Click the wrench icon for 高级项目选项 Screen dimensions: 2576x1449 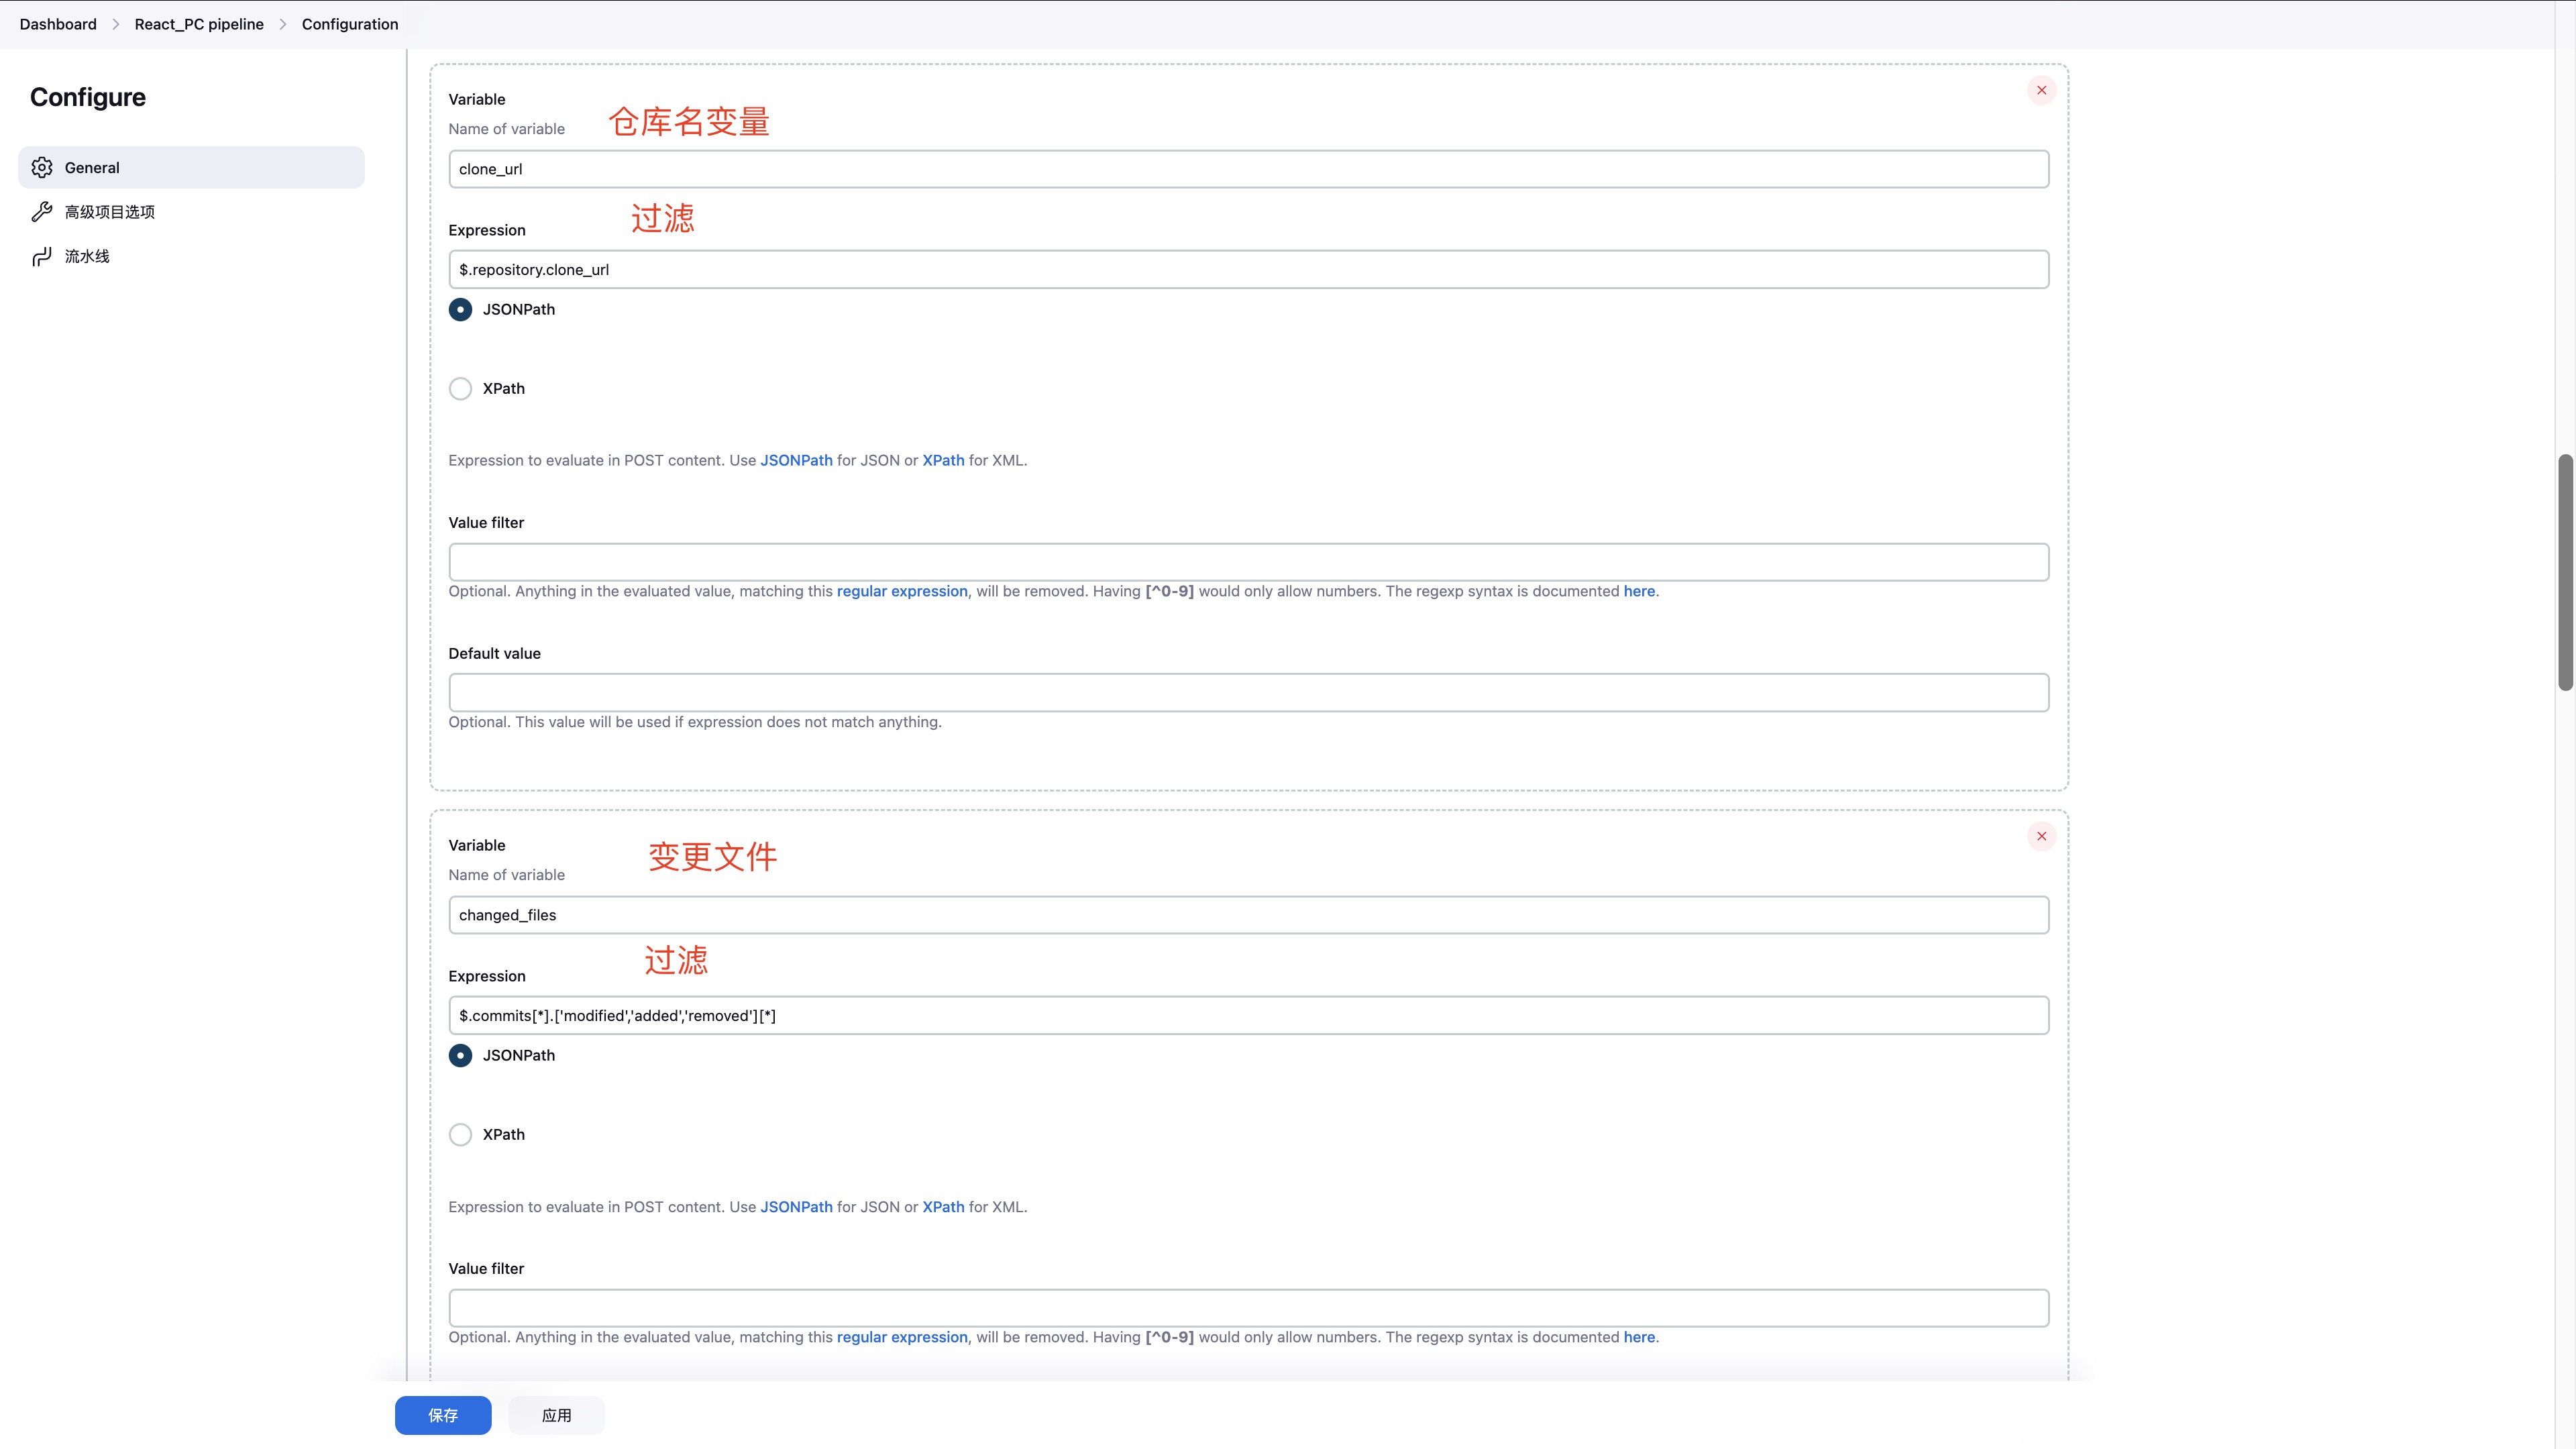tap(42, 212)
